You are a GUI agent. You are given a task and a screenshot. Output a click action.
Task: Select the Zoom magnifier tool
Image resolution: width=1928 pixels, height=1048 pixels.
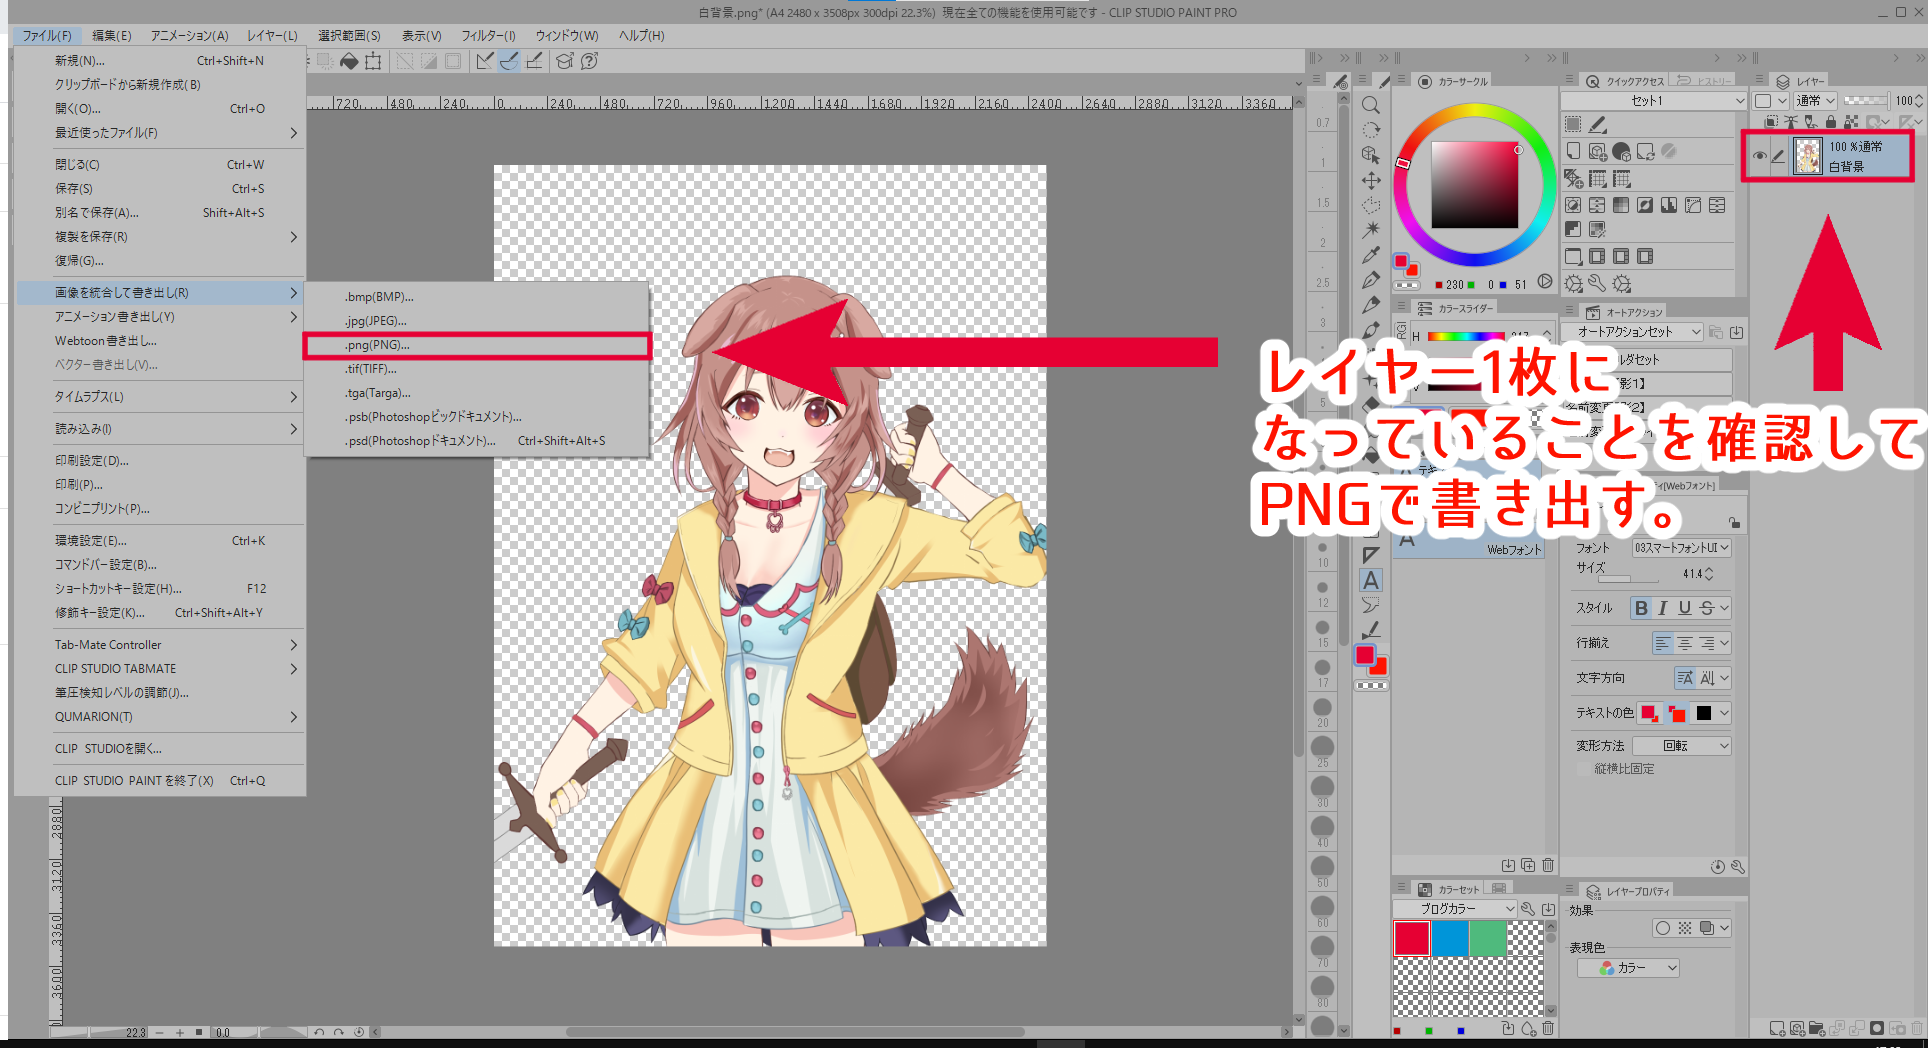(x=1371, y=105)
